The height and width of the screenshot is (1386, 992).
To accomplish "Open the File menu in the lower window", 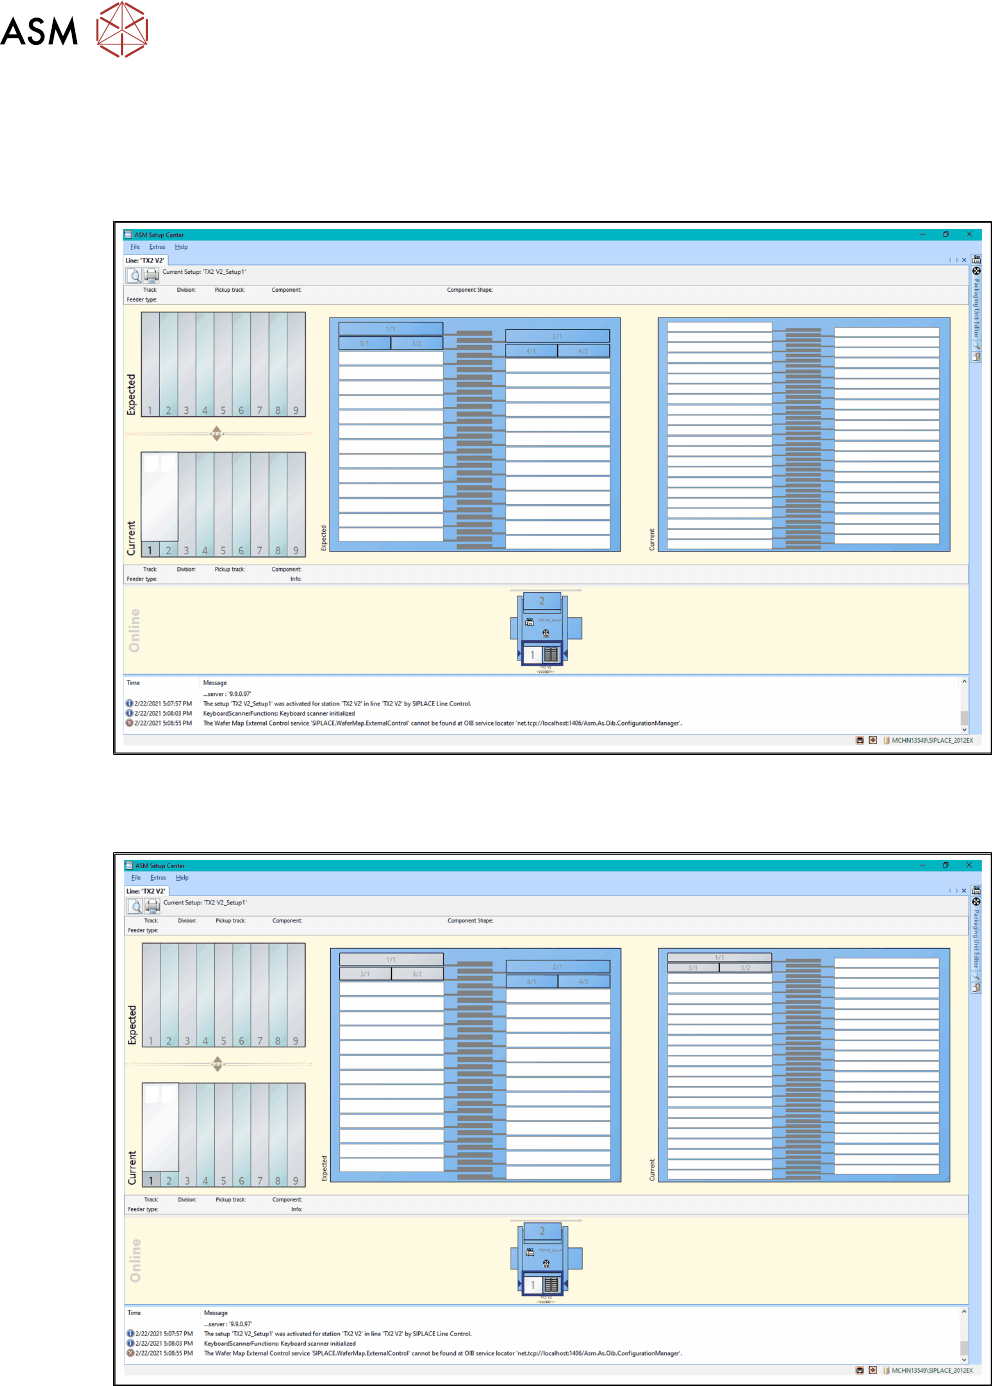I will pos(136,878).
